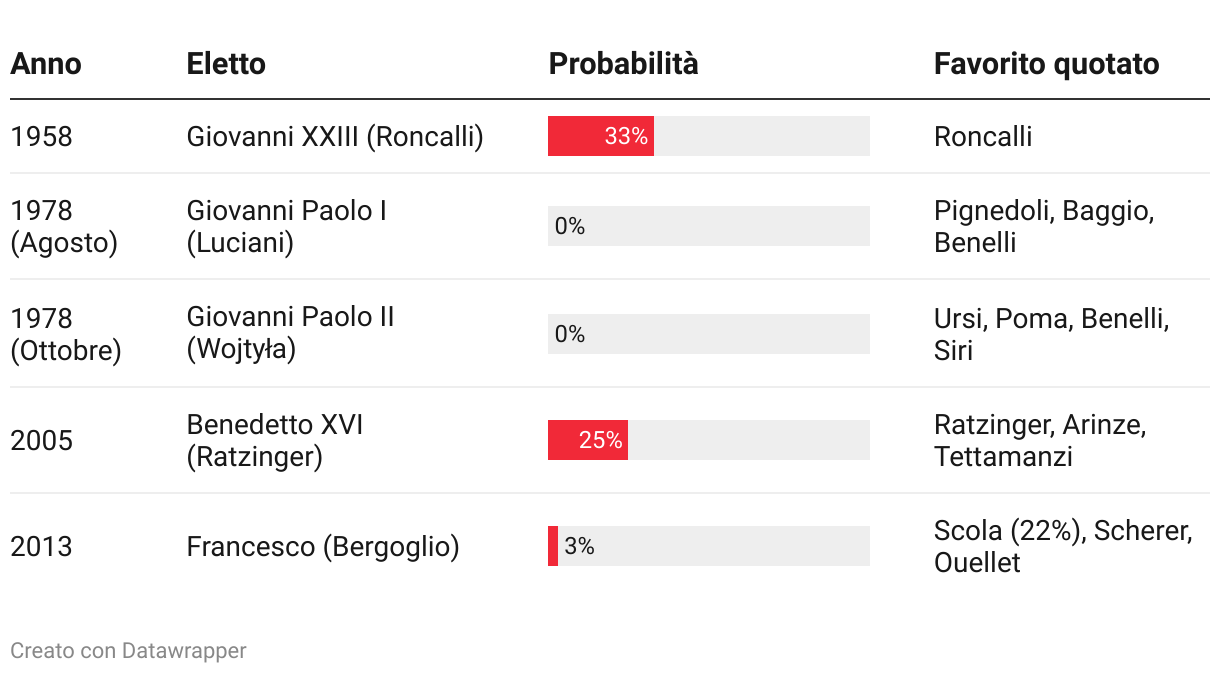Click the 0% bar for Luciani
The image size is (1220, 674).
coord(709,226)
